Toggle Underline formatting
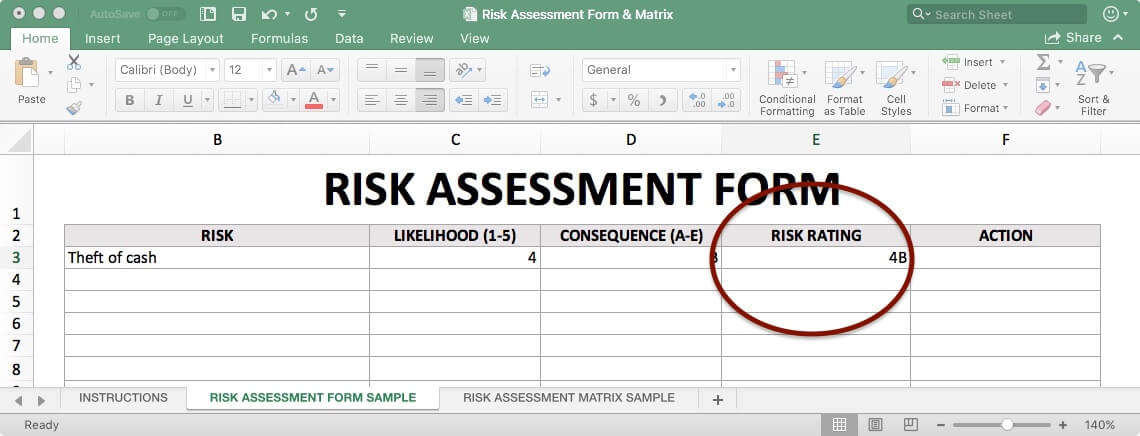 [188, 100]
